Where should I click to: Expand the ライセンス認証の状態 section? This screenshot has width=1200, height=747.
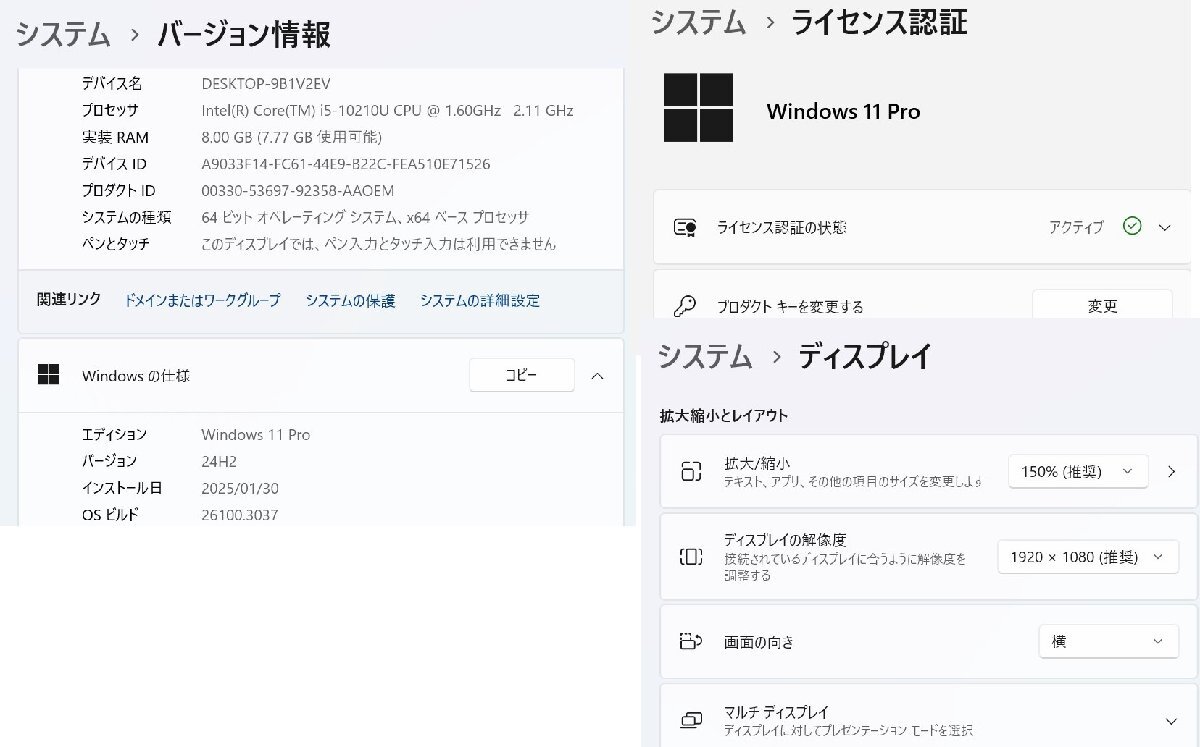click(x=1164, y=227)
